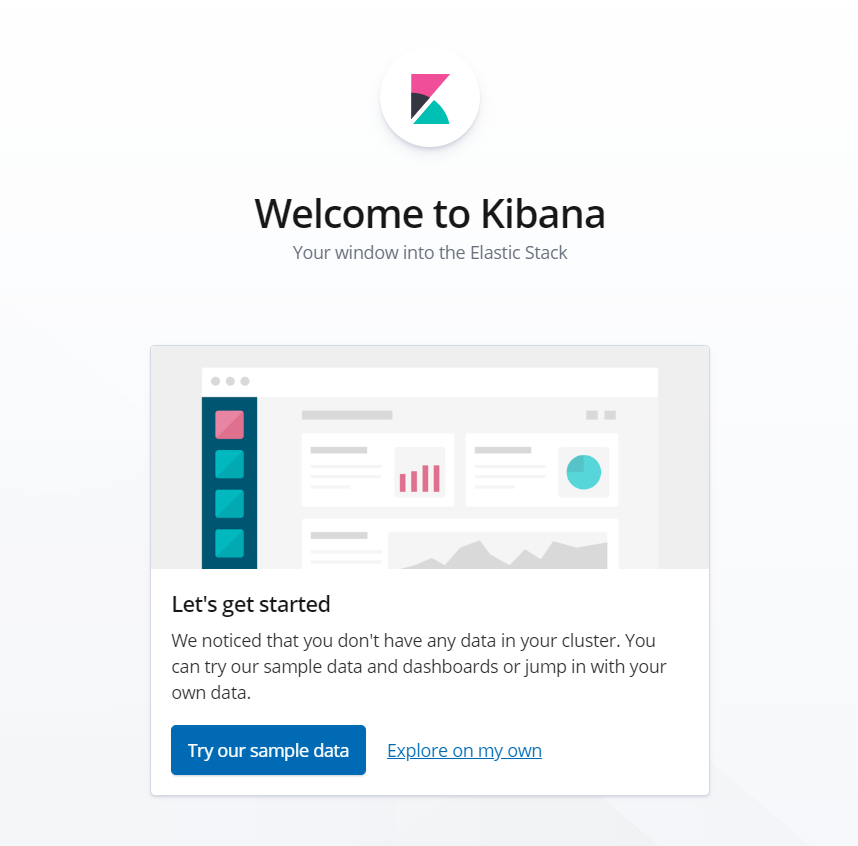858x846 pixels.
Task: Click the Your window into the Elastic Stack subtitle
Action: [x=430, y=252]
